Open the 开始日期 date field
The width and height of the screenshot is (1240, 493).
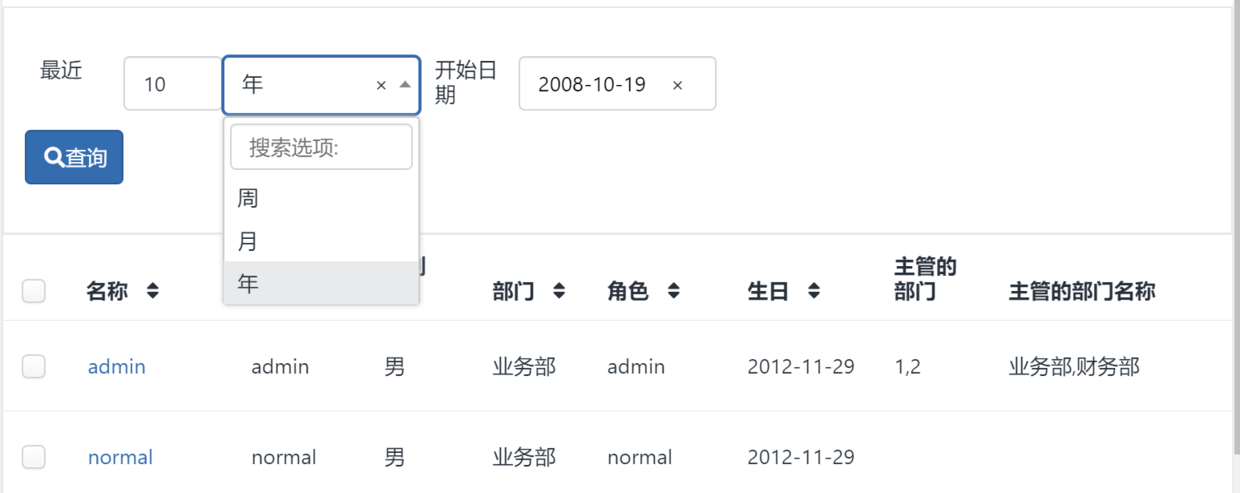pos(595,84)
